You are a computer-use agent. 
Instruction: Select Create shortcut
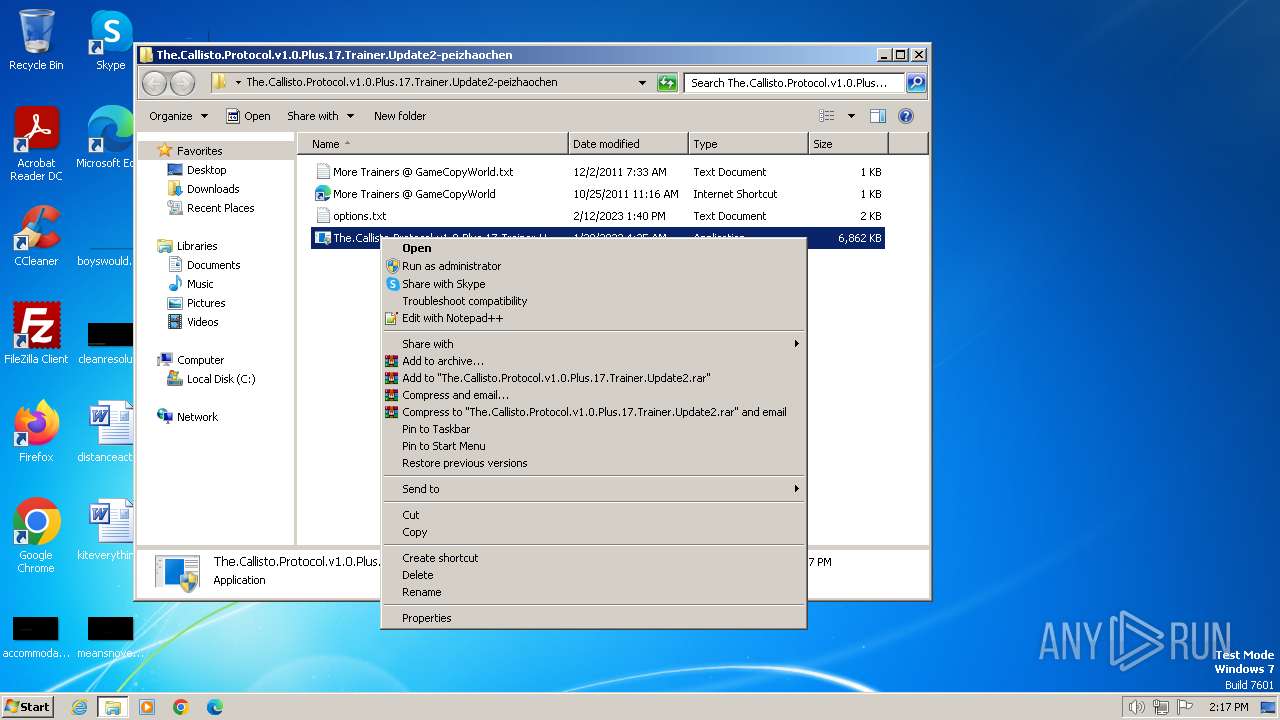(594, 558)
